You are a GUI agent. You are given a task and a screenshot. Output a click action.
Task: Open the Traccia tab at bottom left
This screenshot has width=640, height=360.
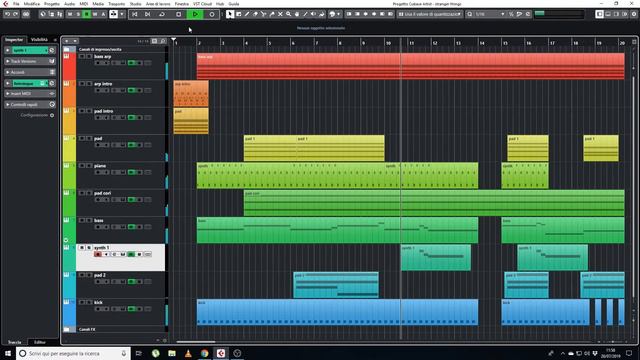[15, 342]
